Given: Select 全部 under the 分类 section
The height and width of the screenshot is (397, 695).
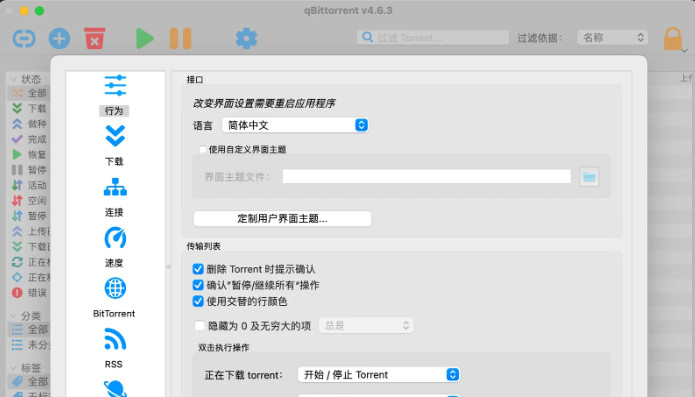Looking at the screenshot, I should point(29,329).
